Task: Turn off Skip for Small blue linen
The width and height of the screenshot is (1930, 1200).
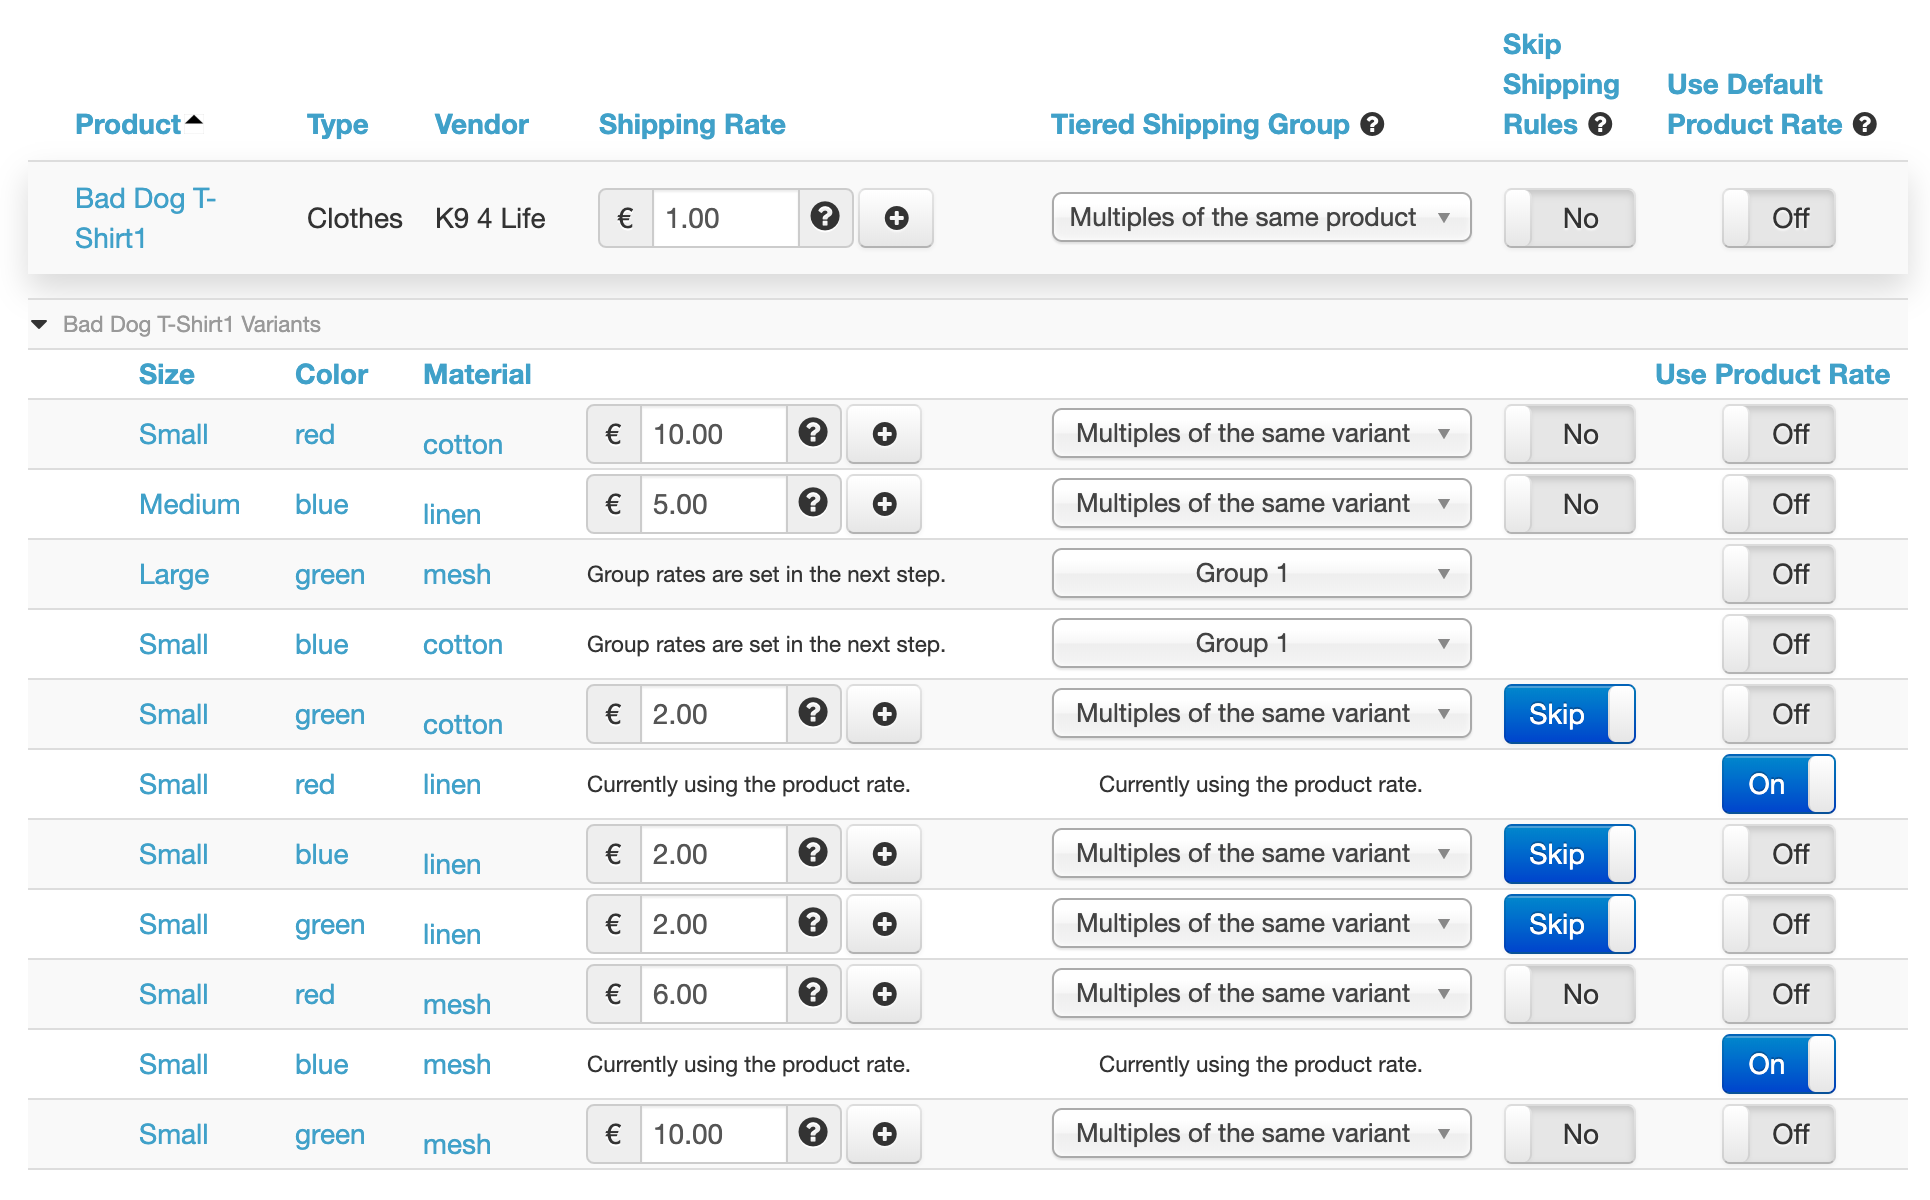Action: (1569, 854)
